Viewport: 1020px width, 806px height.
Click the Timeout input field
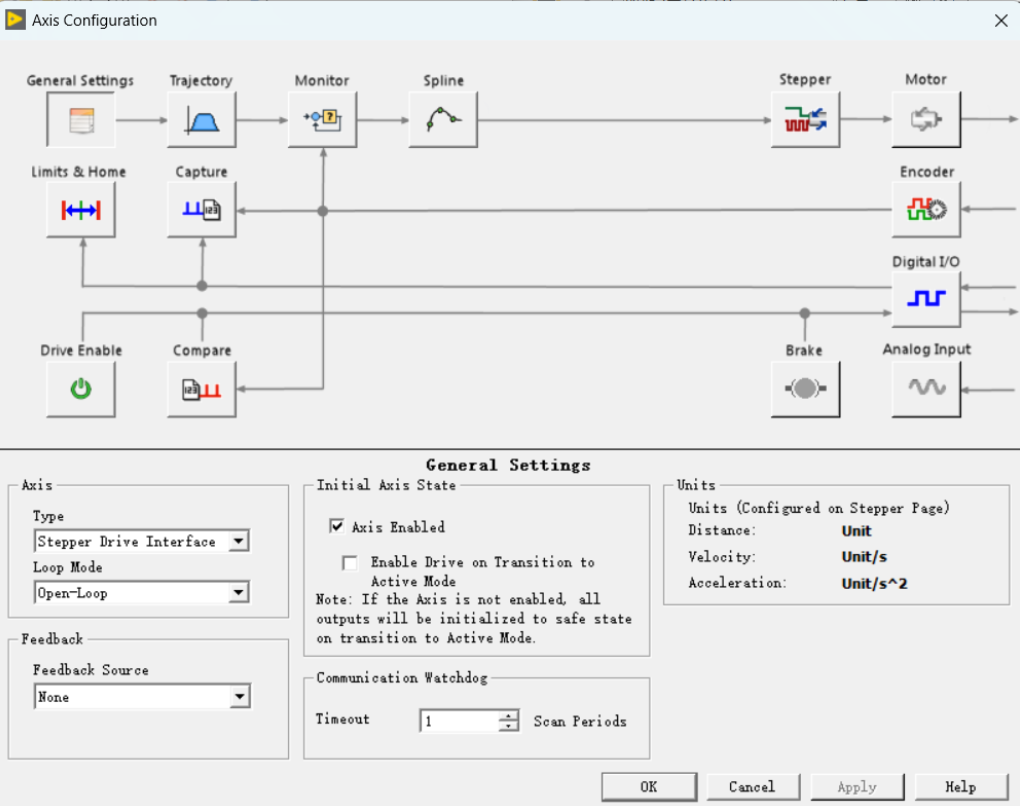coord(459,721)
